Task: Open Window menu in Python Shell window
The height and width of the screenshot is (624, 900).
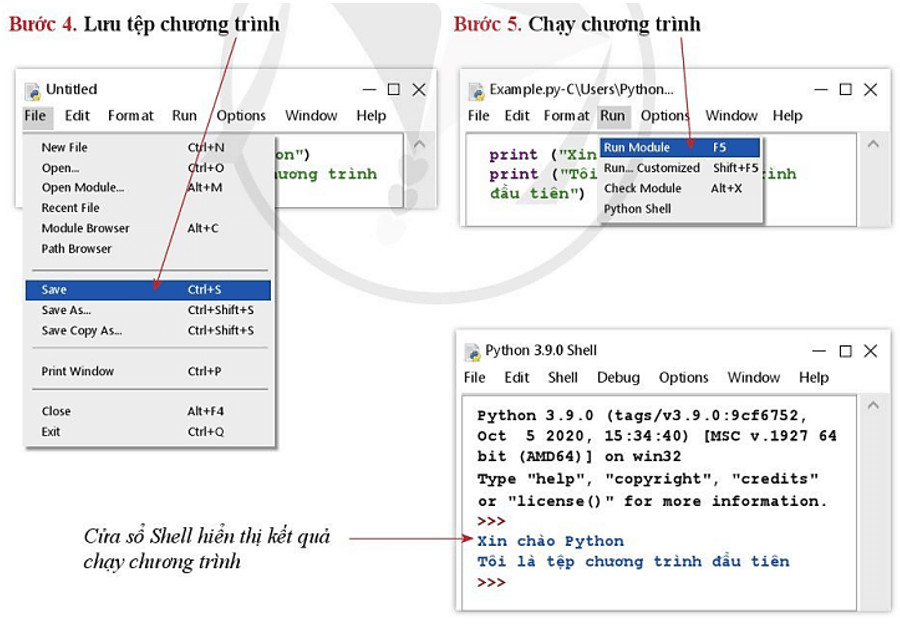Action: [754, 377]
